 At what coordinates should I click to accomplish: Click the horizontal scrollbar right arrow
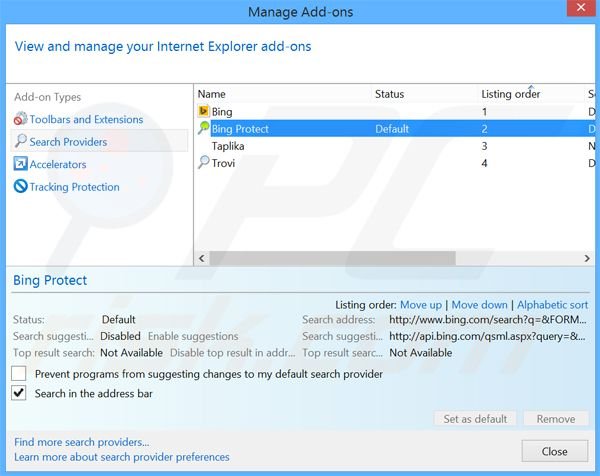(587, 258)
